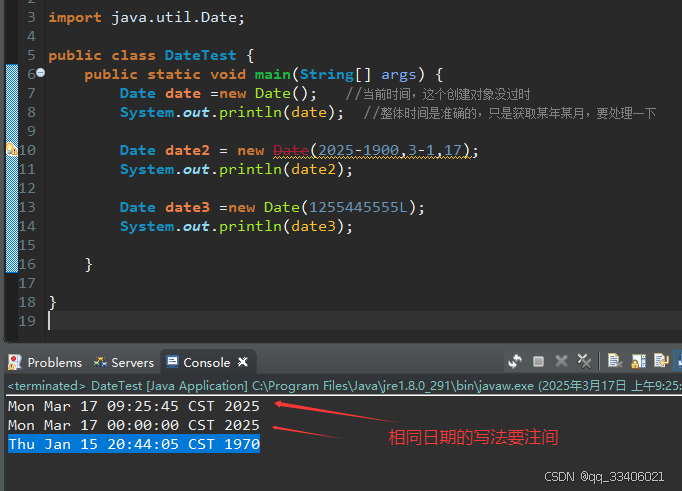The height and width of the screenshot is (491, 682).
Task: Click the 'main' method name on line 6
Action: (272, 74)
